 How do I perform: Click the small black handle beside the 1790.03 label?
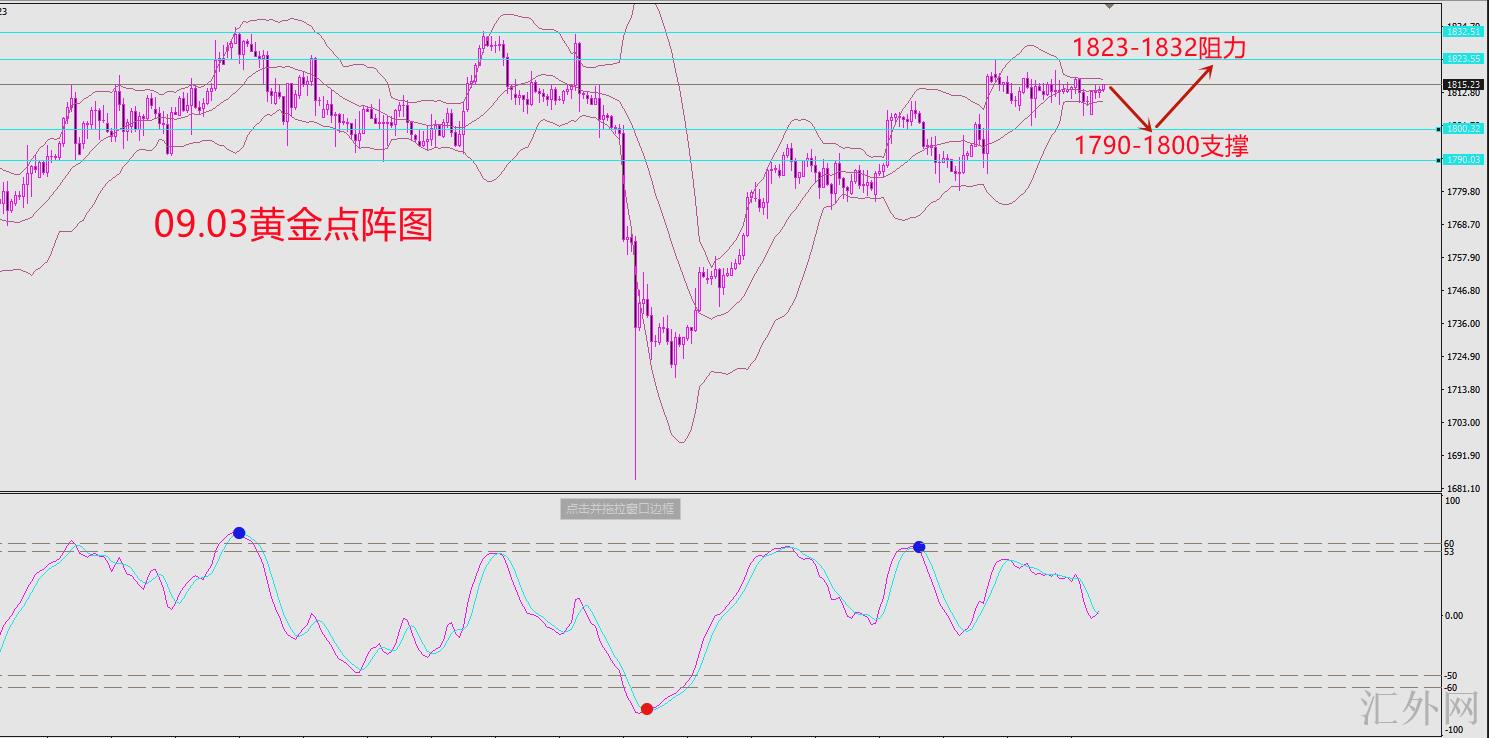point(1439,160)
